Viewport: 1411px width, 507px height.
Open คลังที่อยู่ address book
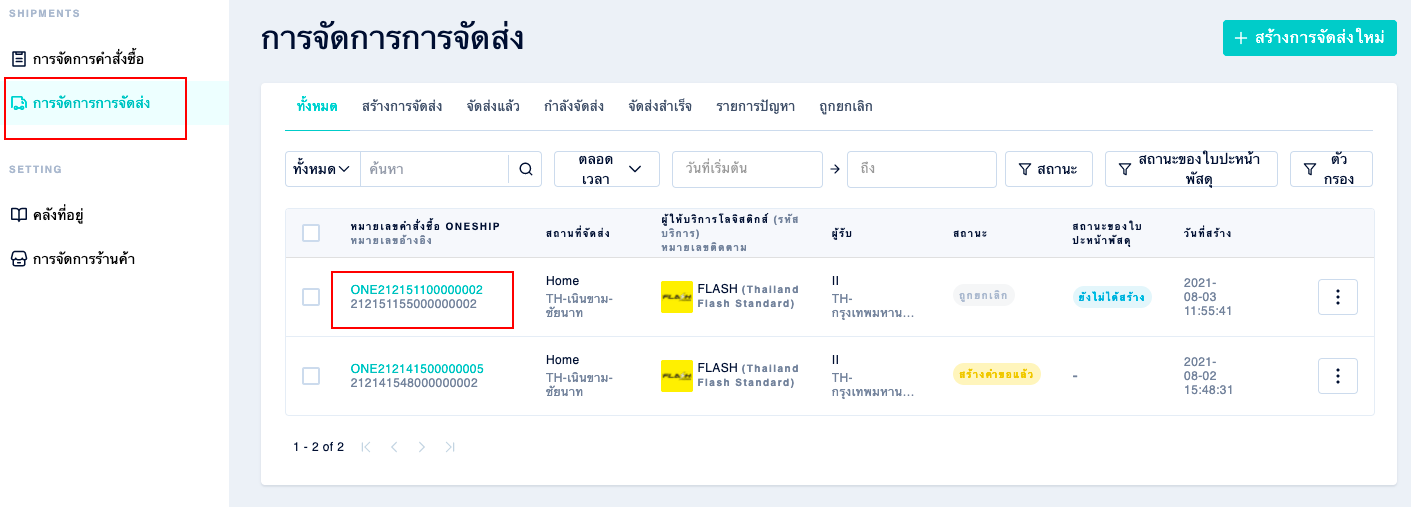click(59, 215)
